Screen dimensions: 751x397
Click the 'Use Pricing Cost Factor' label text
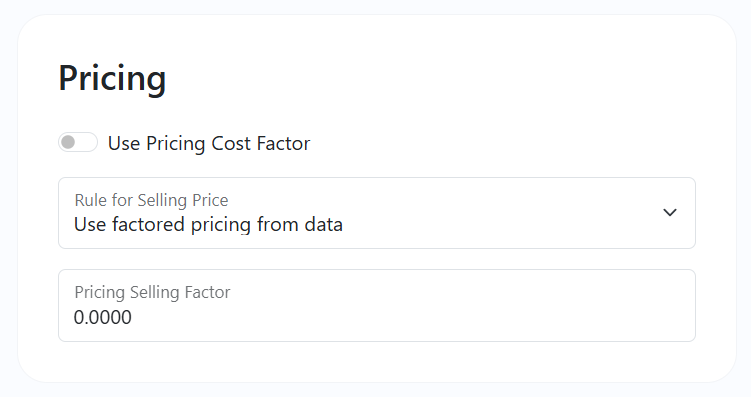pos(209,143)
